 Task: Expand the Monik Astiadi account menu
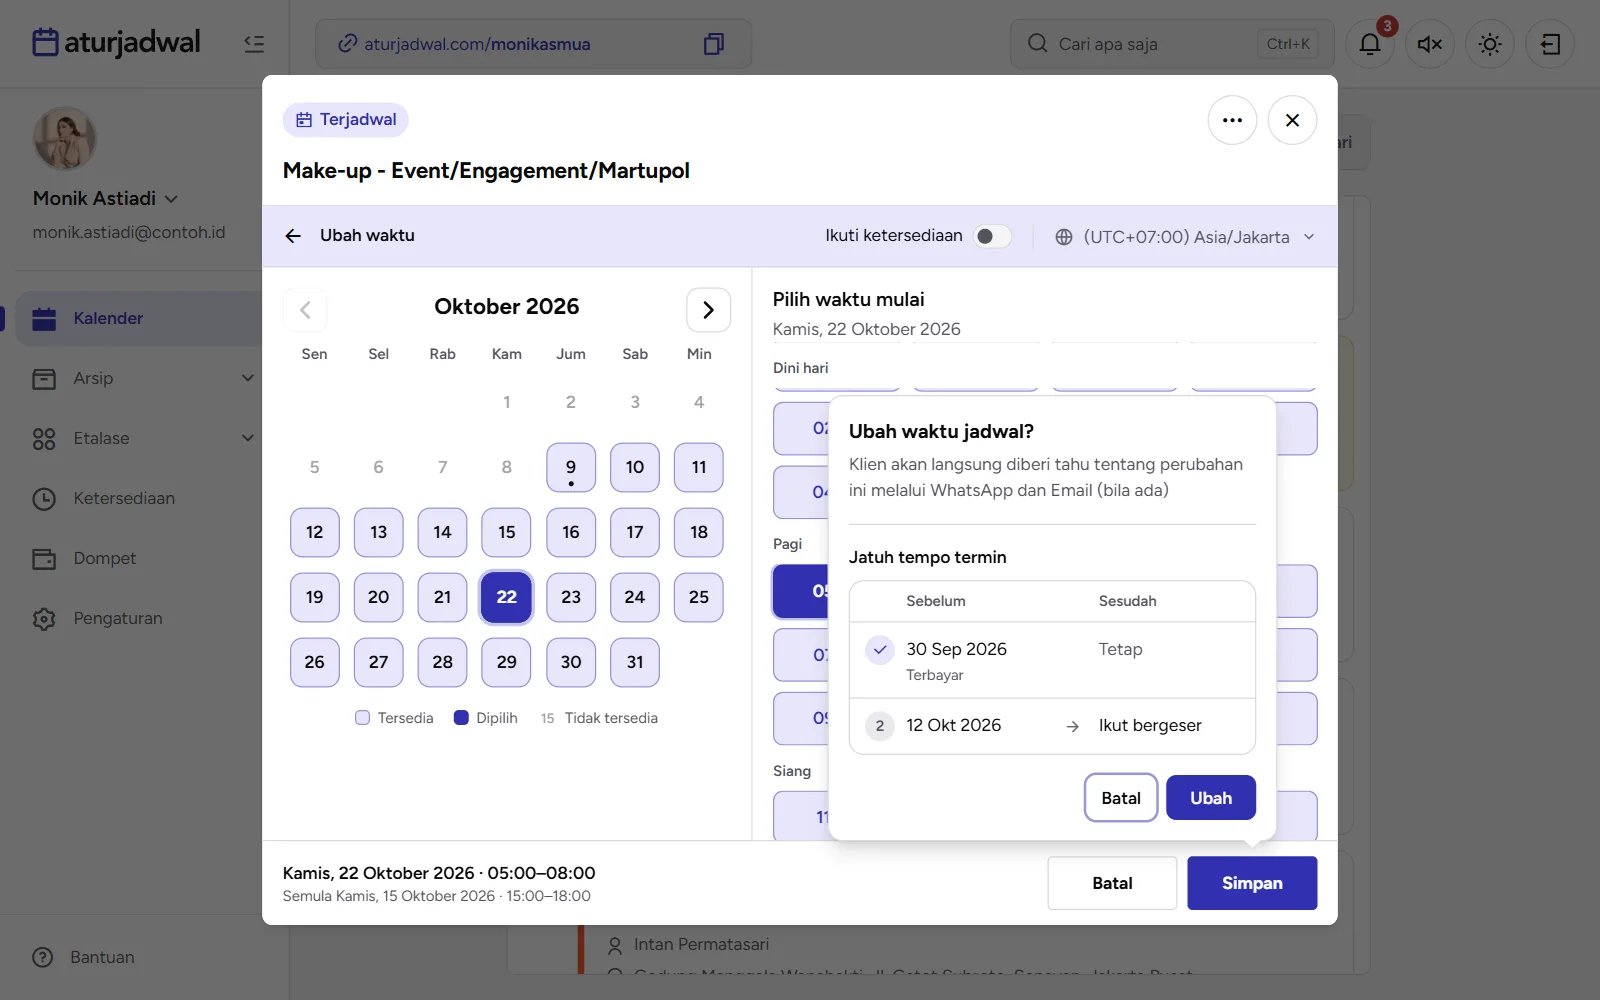(105, 198)
